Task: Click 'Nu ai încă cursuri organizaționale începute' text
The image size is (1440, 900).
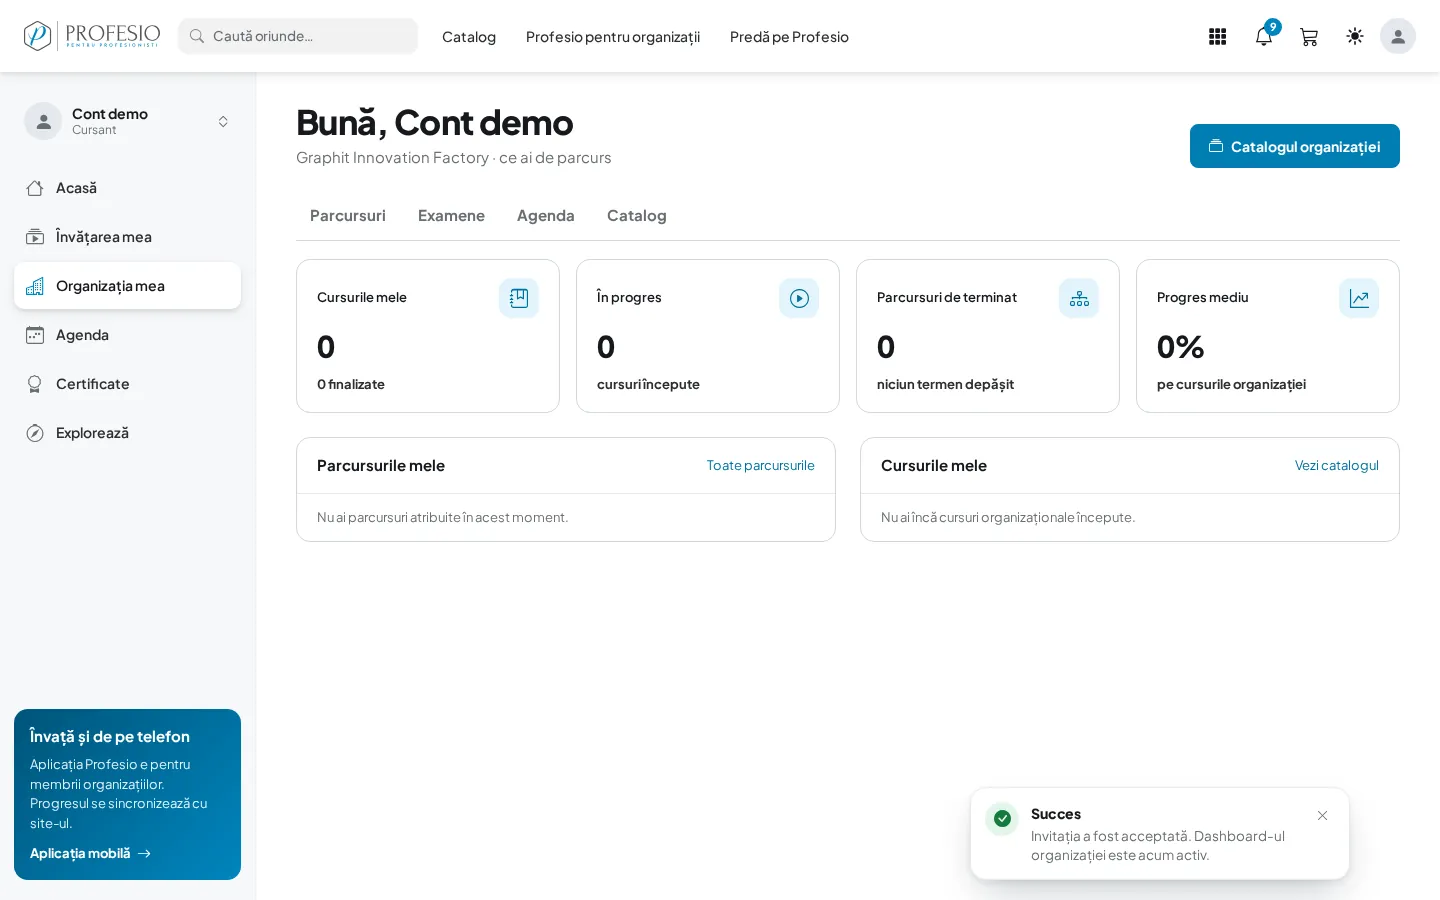Action: point(1008,517)
